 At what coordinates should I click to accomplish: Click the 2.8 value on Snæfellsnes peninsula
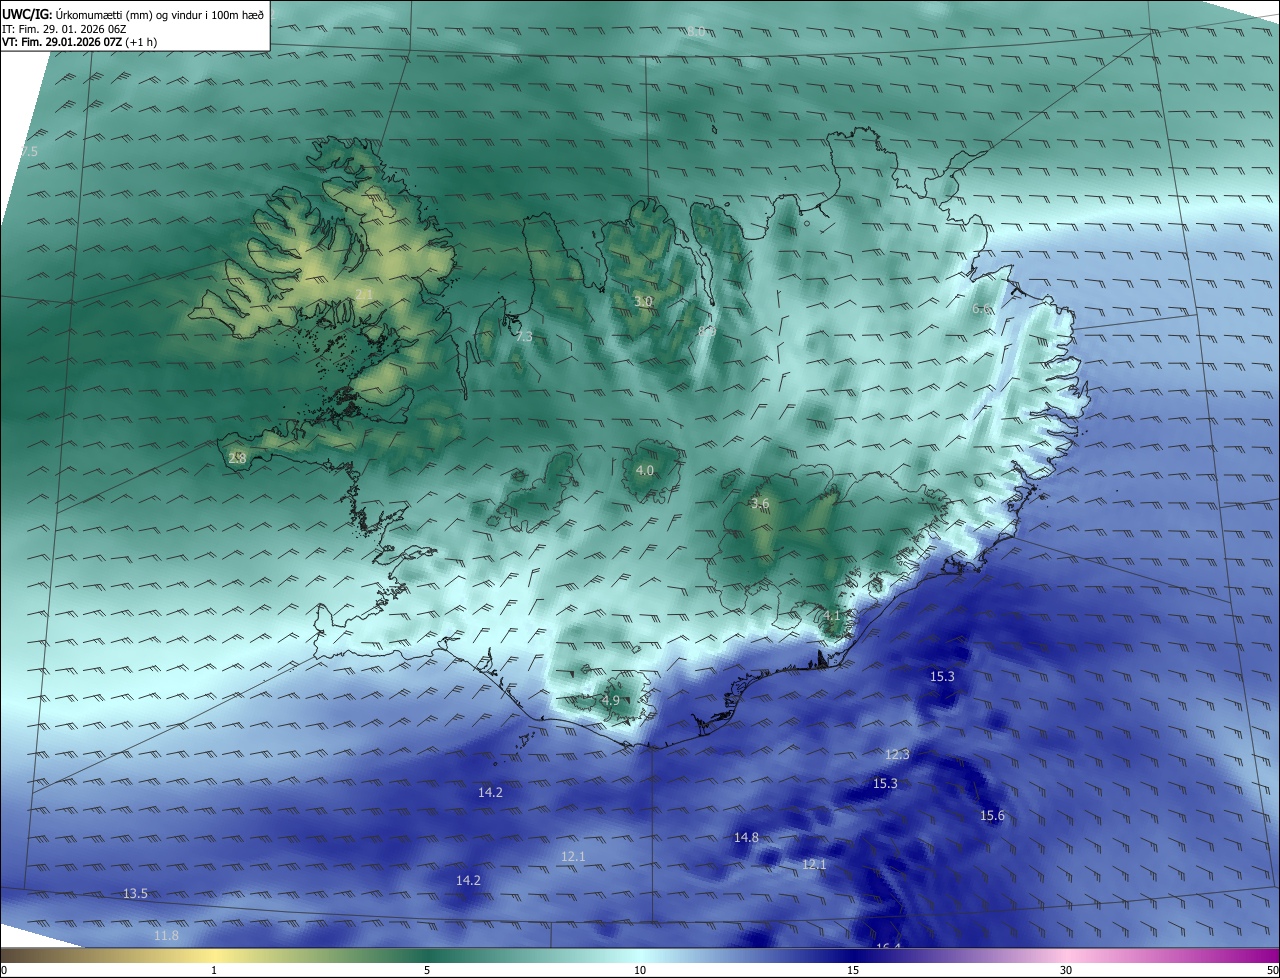coord(237,458)
